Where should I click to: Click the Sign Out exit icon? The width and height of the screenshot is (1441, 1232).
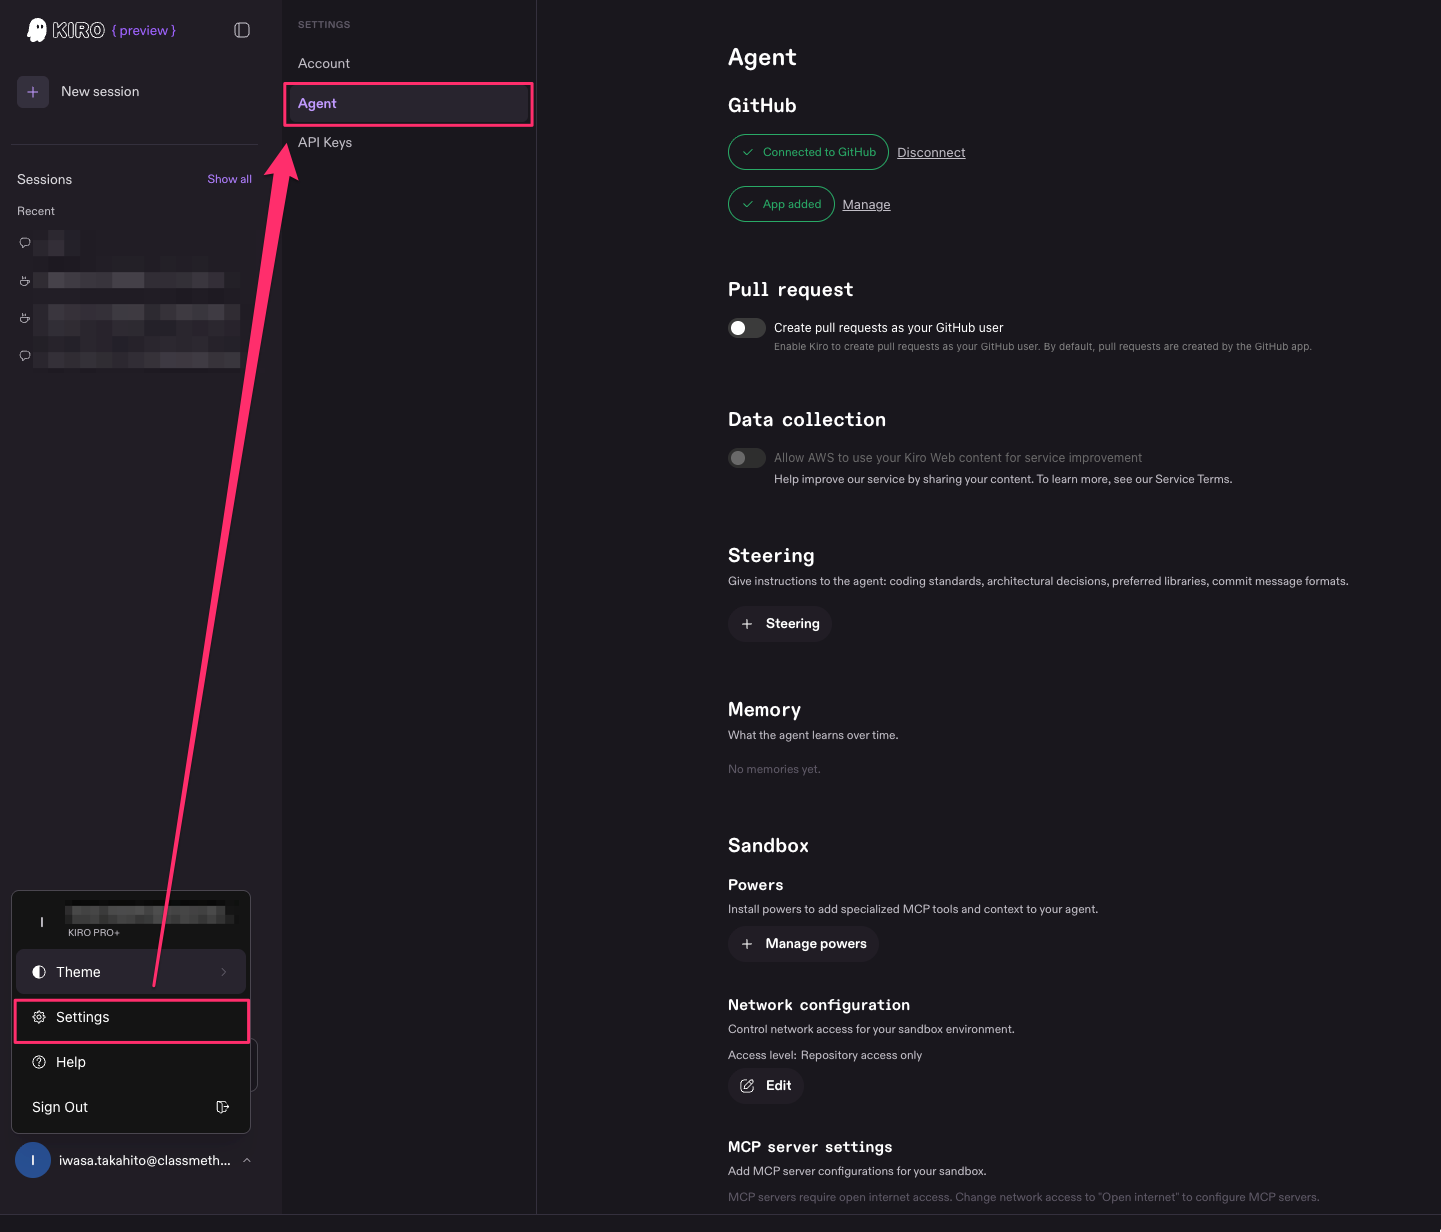[223, 1107]
